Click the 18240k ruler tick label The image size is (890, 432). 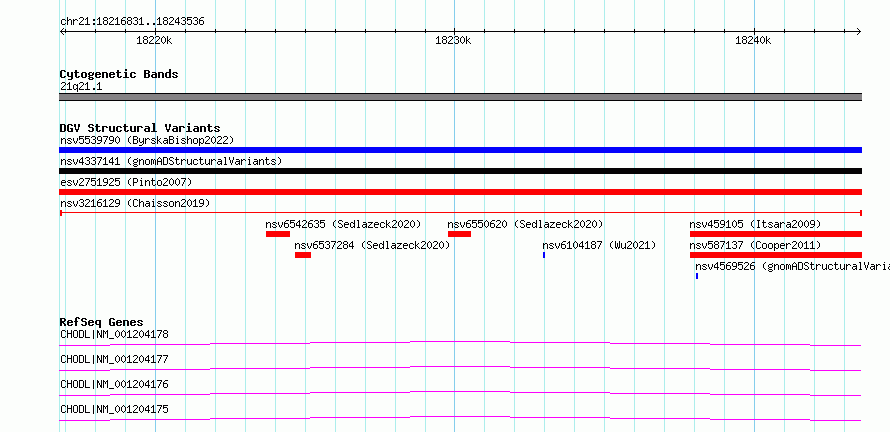tap(753, 40)
